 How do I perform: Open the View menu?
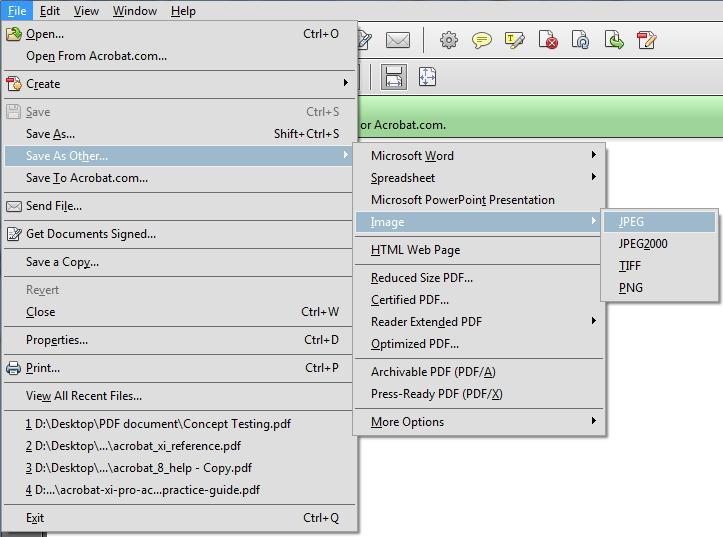click(86, 11)
